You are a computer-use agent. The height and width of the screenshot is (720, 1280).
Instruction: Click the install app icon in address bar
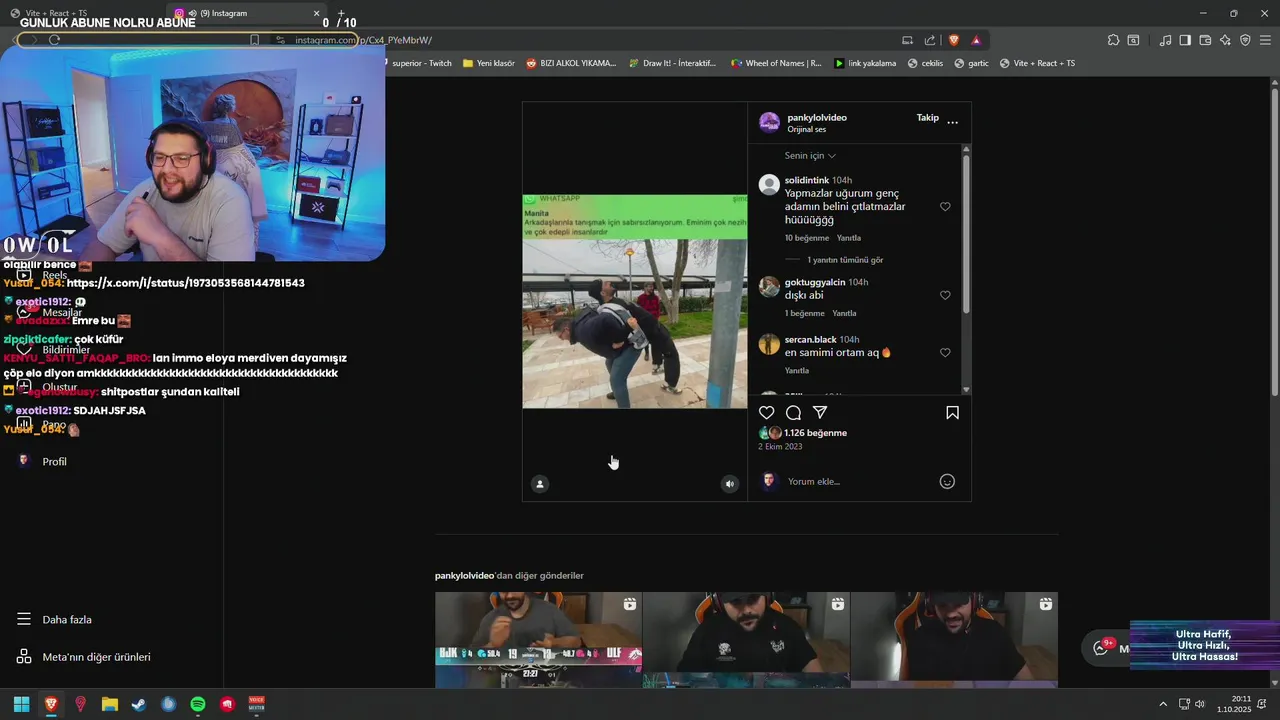tap(907, 40)
